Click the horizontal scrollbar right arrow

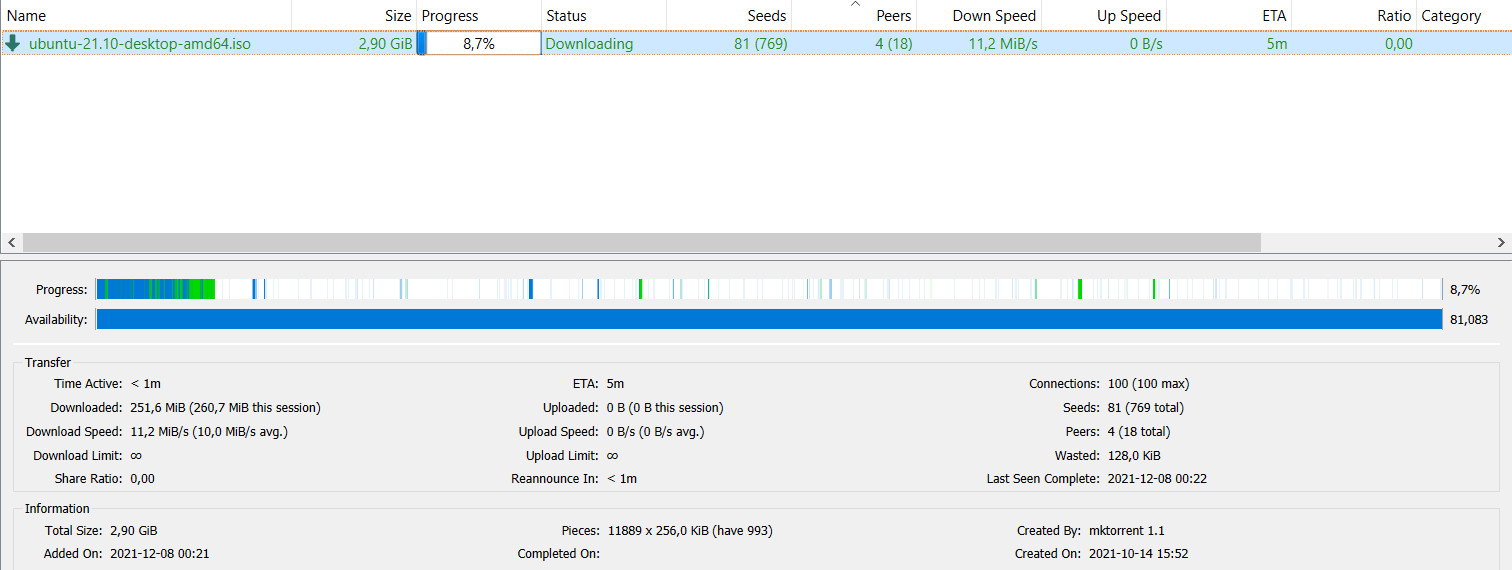(1501, 243)
